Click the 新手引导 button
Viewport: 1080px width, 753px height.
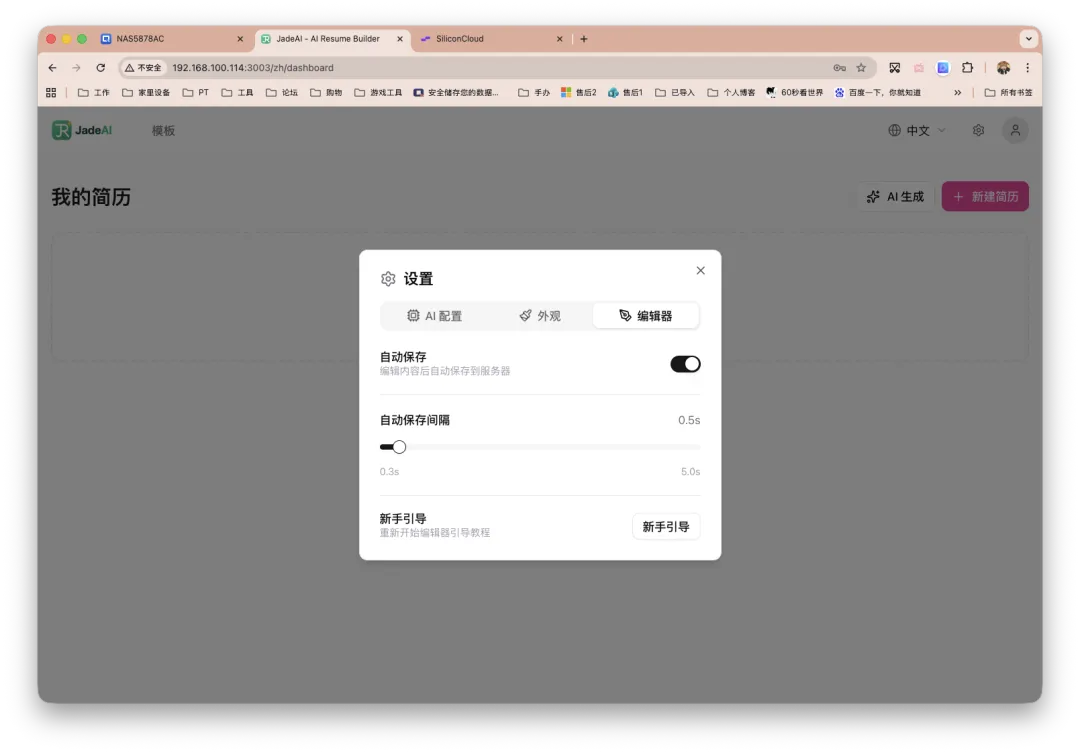(665, 526)
